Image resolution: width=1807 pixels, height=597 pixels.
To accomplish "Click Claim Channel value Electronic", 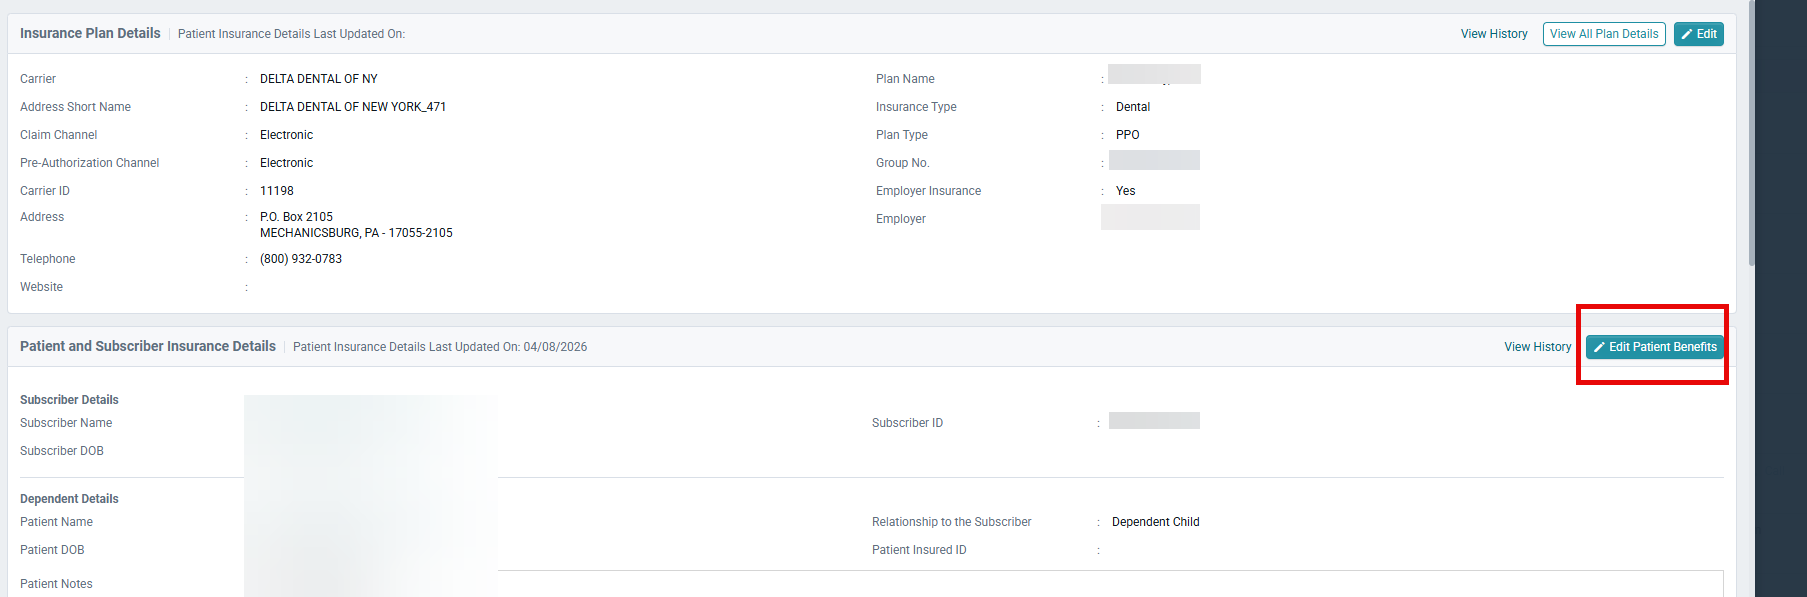I will 286,135.
